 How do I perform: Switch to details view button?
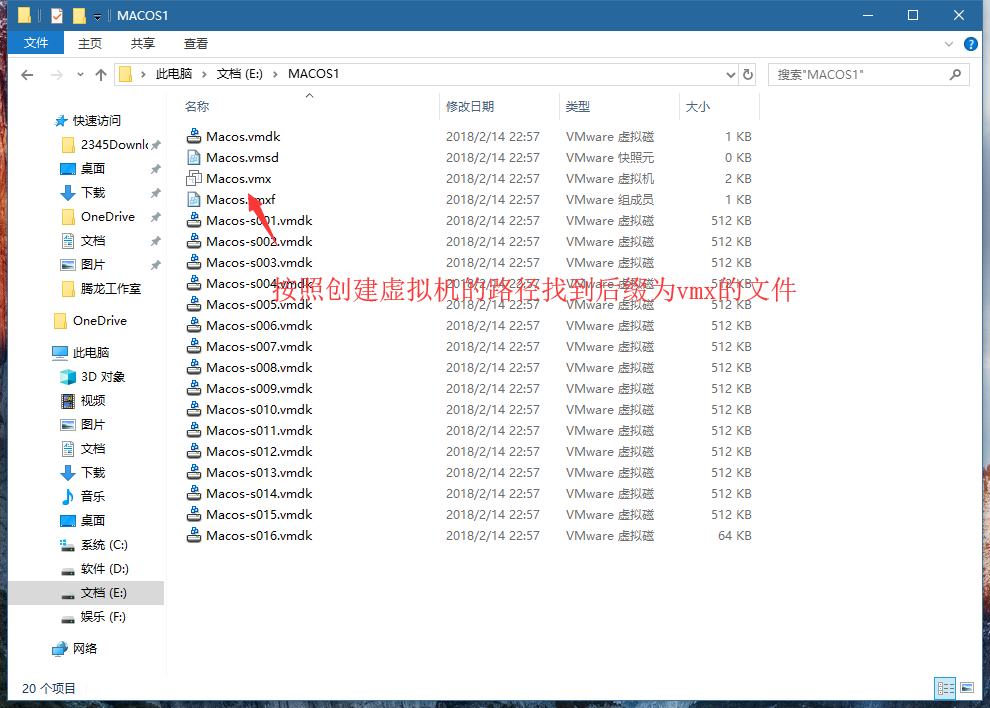945,688
